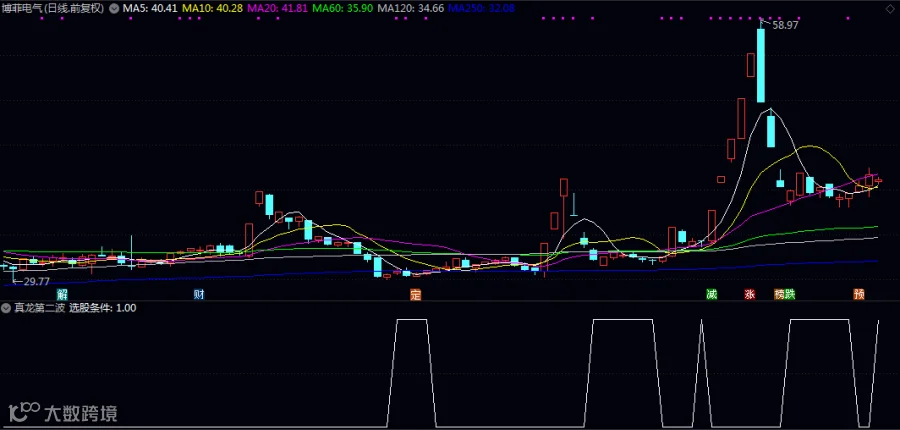This screenshot has width=900, height=430.
Task: Click the 财 financial report marker
Action: click(199, 295)
